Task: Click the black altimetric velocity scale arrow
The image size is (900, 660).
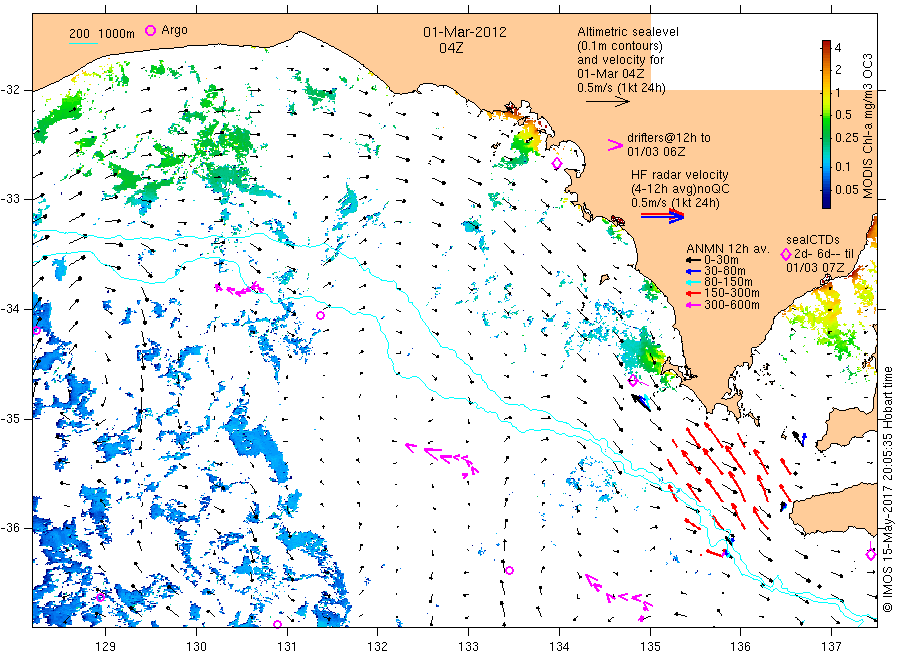Action: coord(608,102)
